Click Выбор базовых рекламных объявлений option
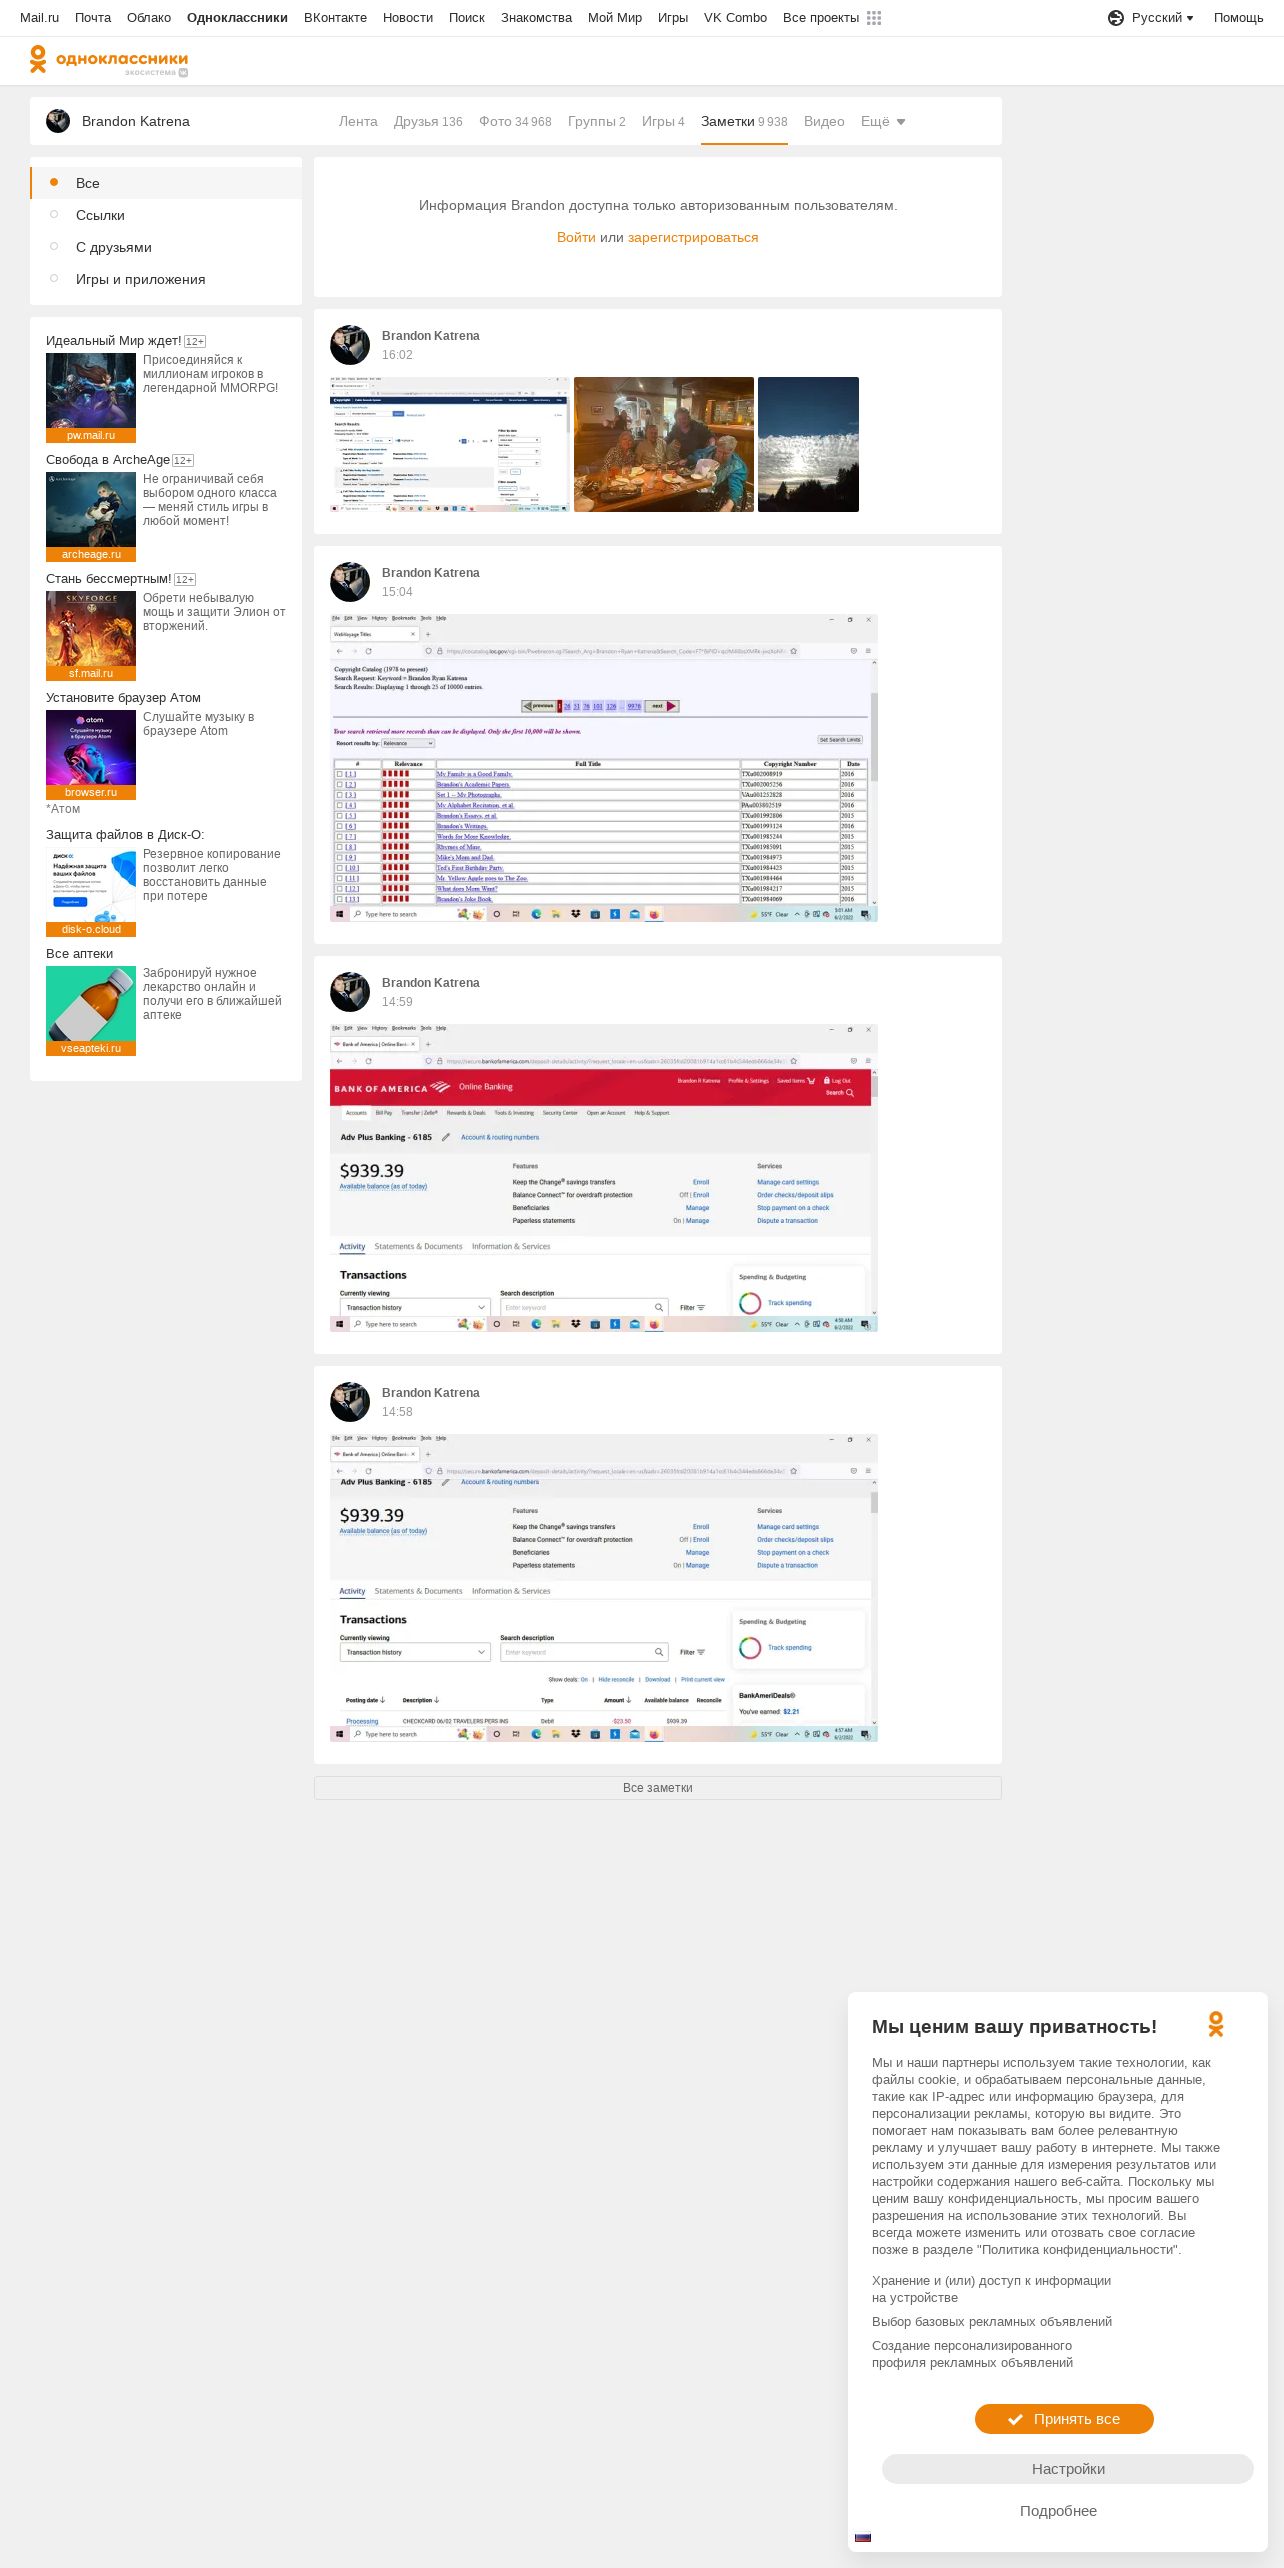The width and height of the screenshot is (1284, 2568). pyautogui.click(x=992, y=2322)
